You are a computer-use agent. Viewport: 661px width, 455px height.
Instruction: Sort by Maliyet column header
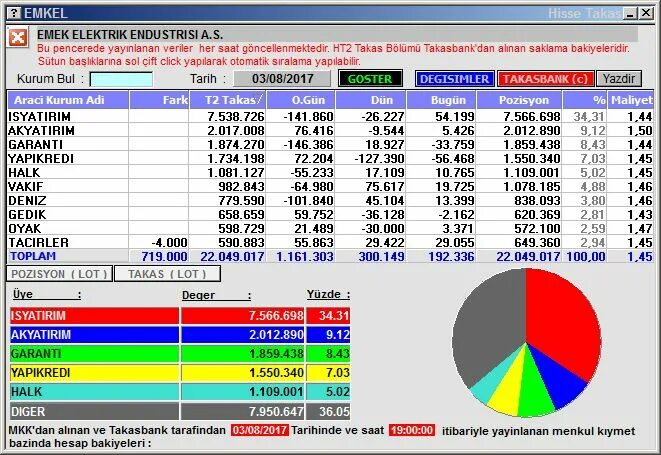[631, 100]
